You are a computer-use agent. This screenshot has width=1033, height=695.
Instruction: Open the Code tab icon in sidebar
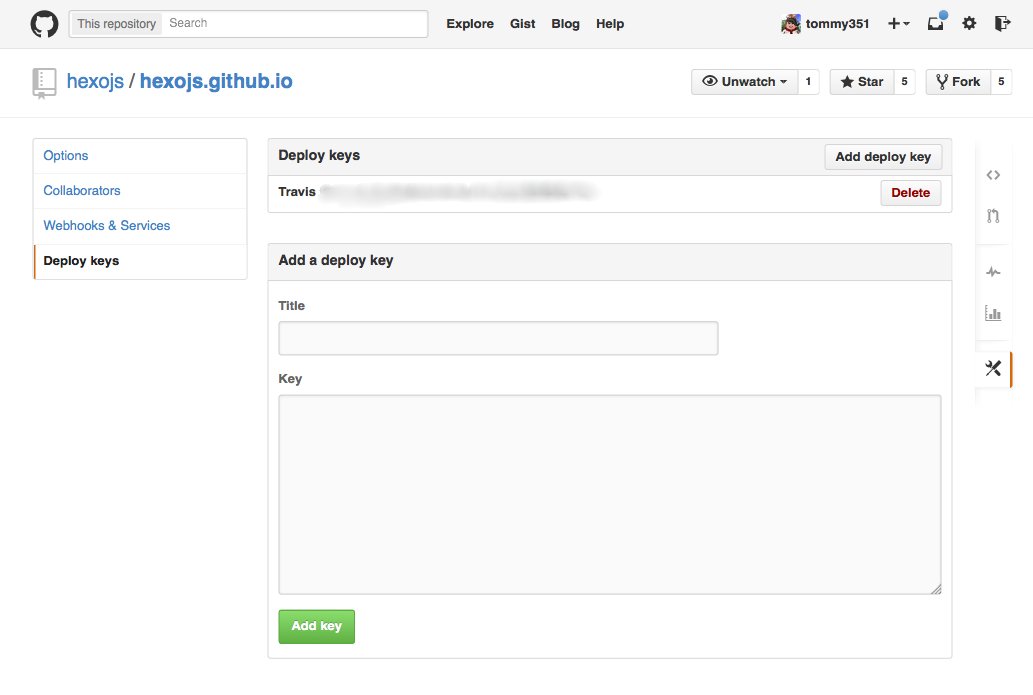click(x=992, y=175)
